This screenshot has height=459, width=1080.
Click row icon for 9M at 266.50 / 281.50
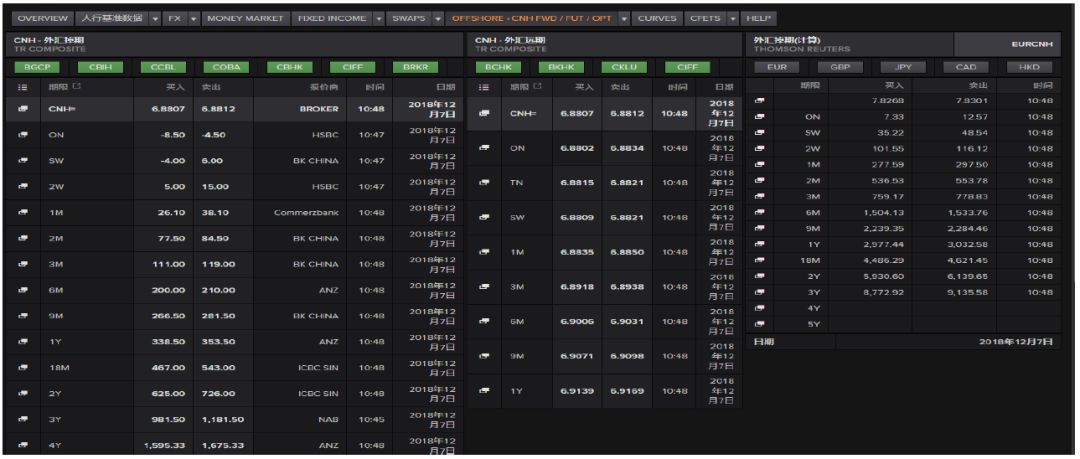pyautogui.click(x=23, y=316)
